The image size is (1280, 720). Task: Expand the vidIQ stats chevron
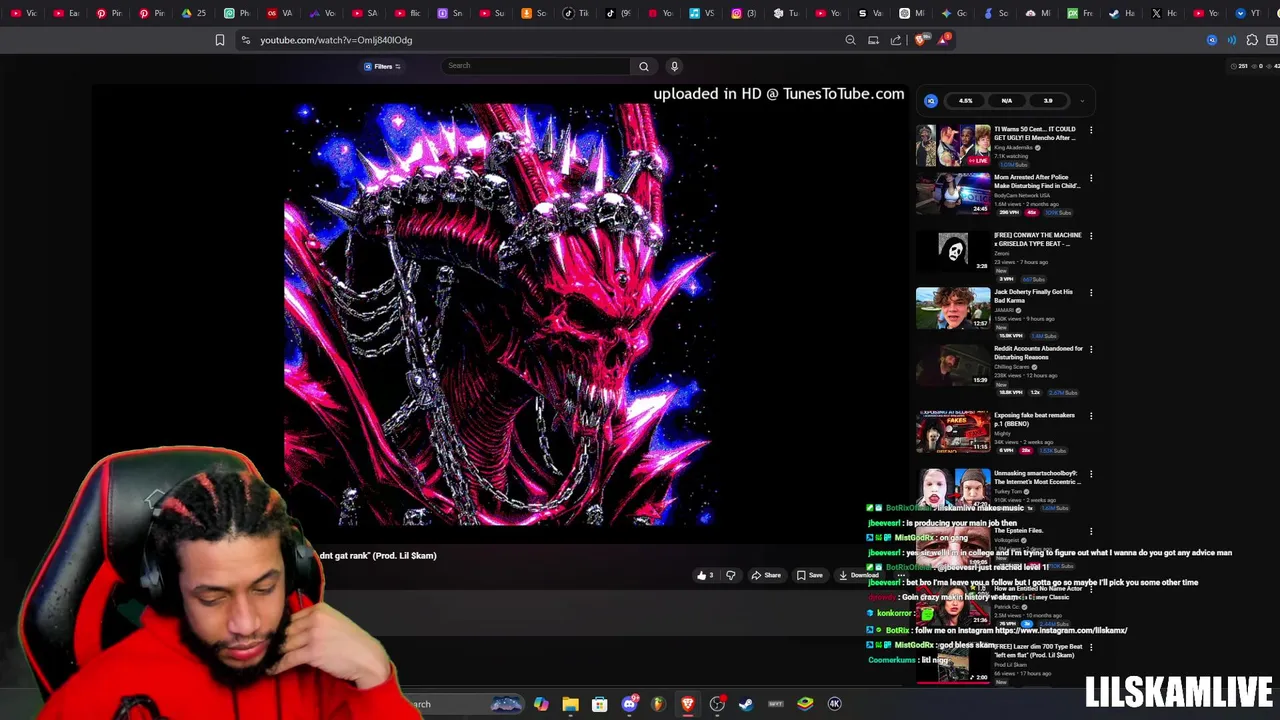pos(1081,101)
